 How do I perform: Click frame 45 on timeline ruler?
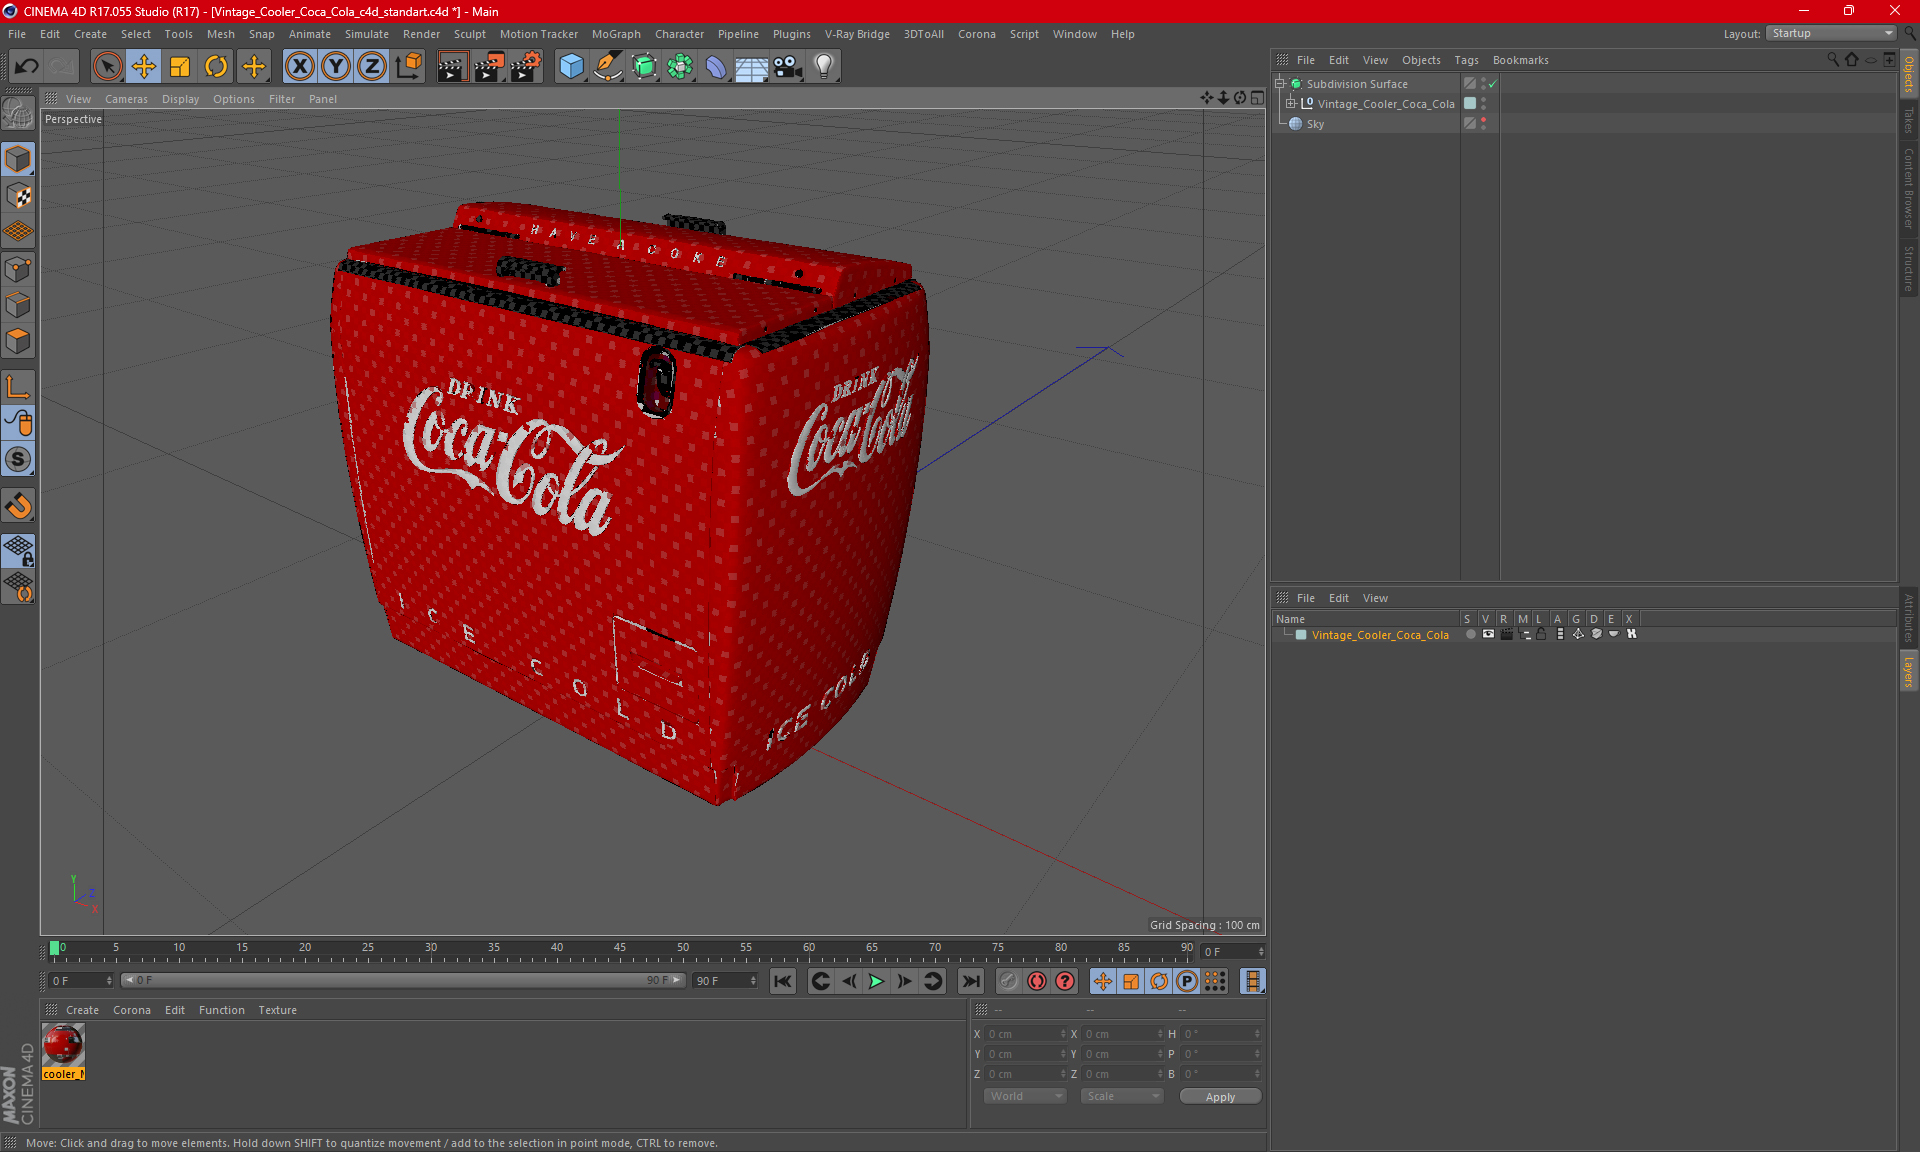(x=620, y=948)
